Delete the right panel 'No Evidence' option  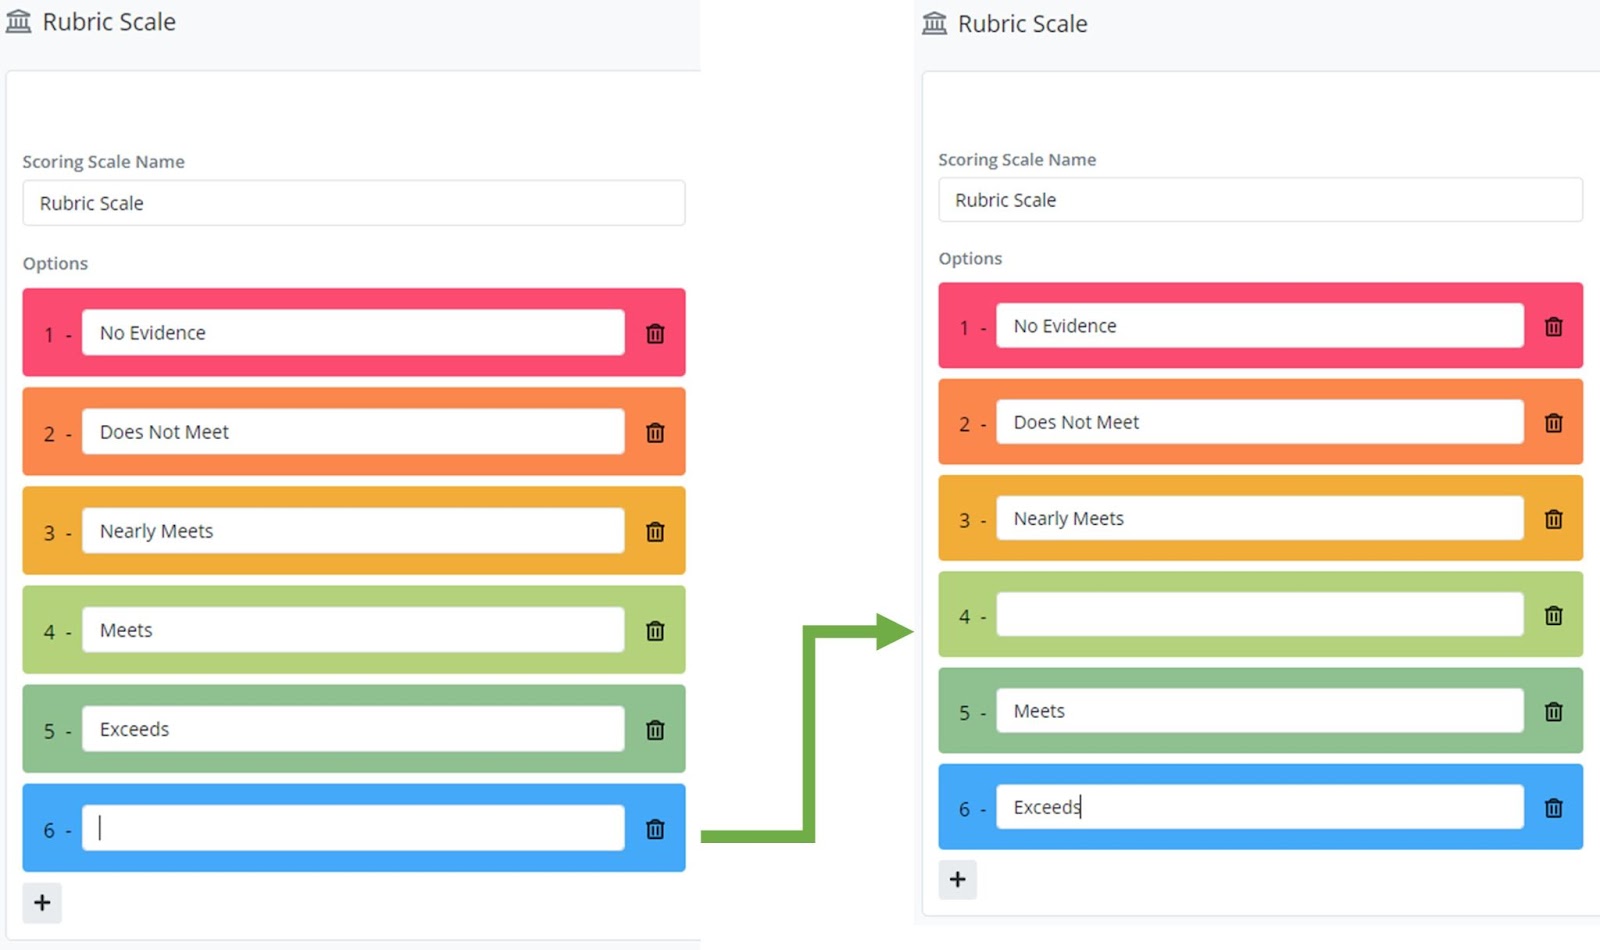click(x=1553, y=327)
